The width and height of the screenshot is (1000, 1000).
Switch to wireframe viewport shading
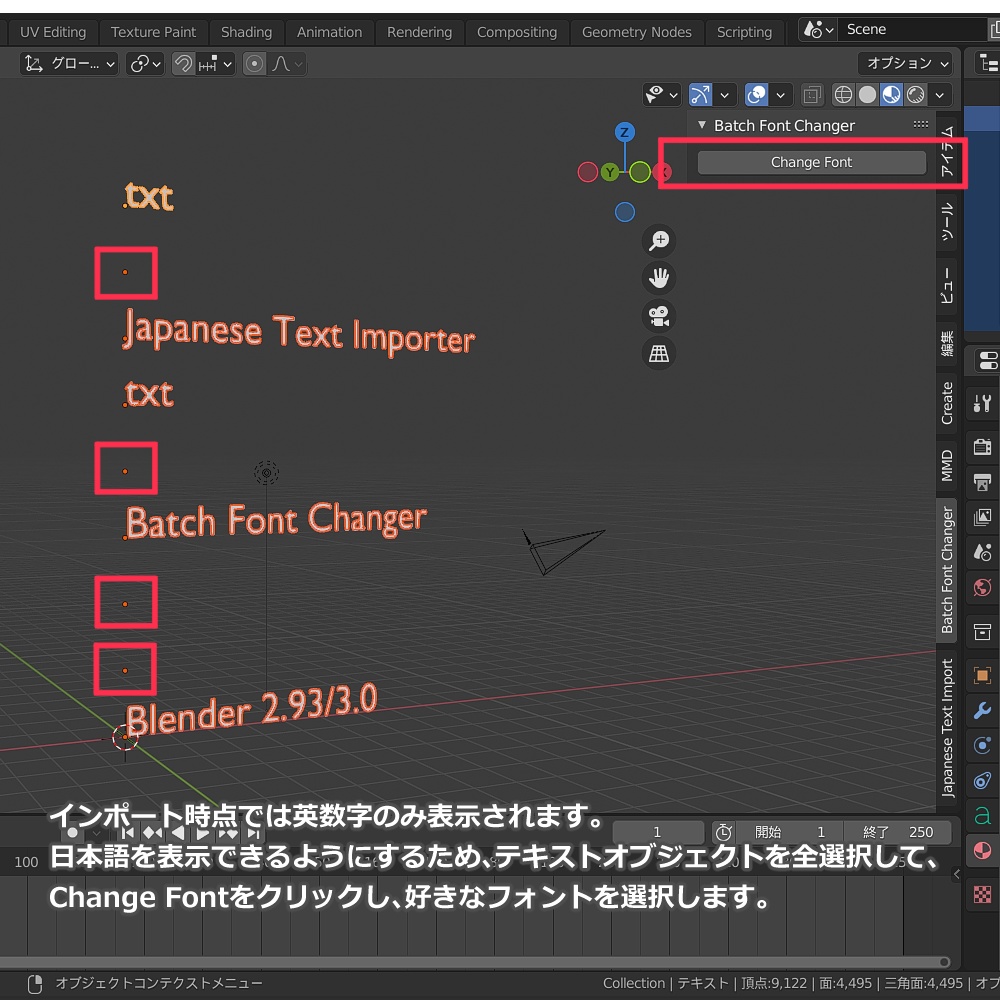pyautogui.click(x=843, y=95)
